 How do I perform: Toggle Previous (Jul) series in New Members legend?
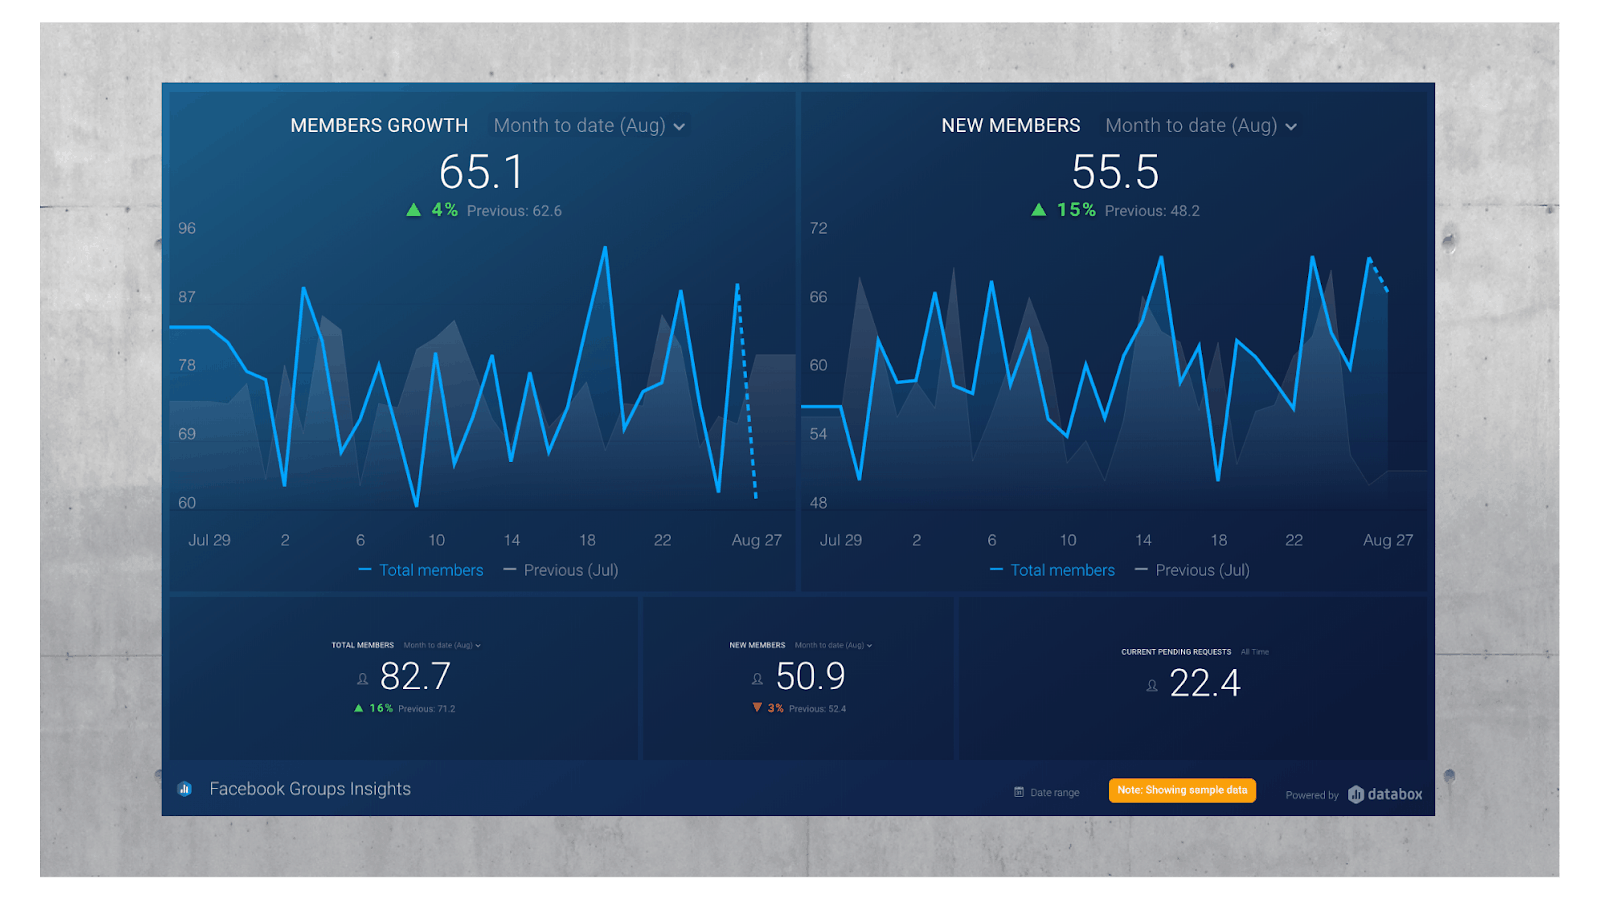(1193, 570)
